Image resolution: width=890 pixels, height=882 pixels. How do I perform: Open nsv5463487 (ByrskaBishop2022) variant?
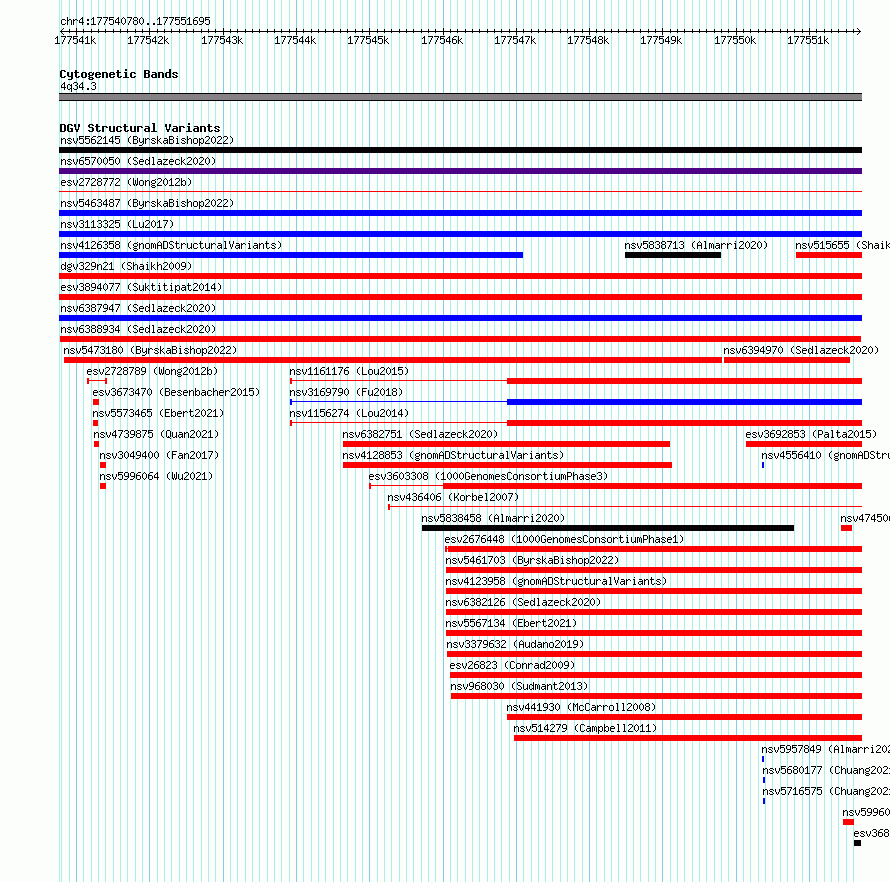tap(147, 203)
